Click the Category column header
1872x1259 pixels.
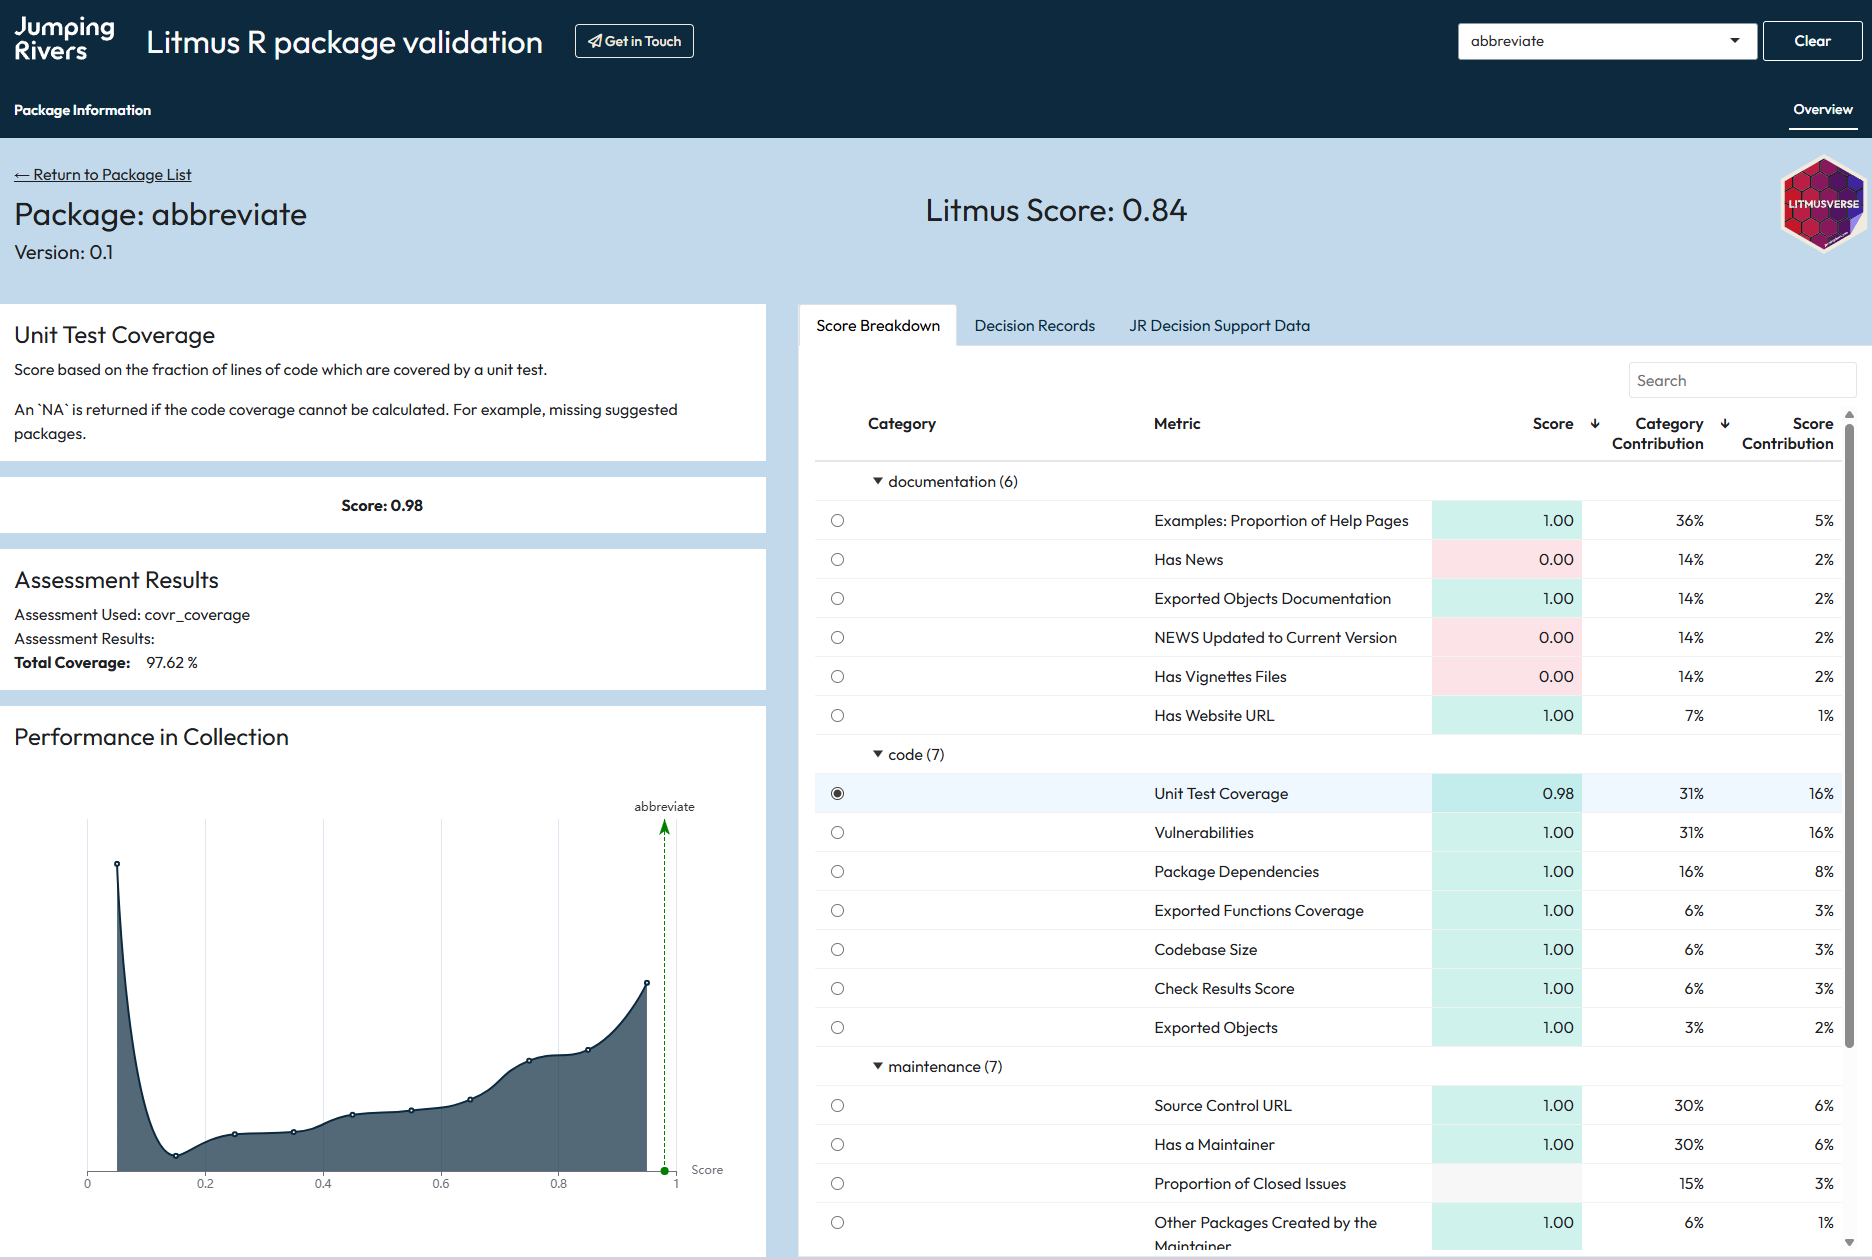[902, 424]
